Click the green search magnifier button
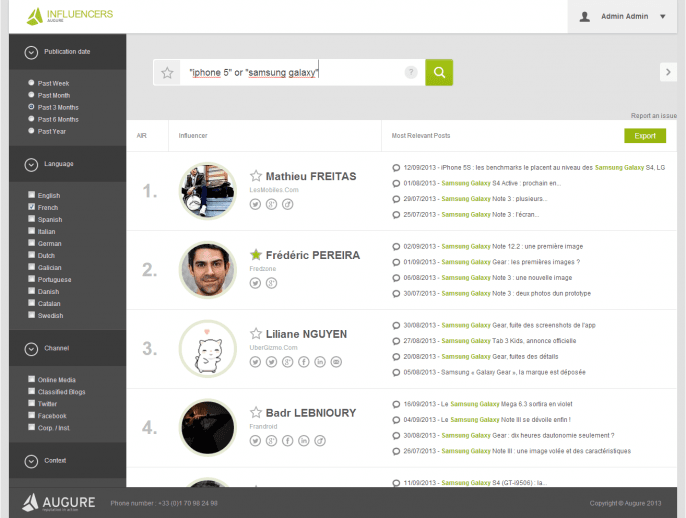The height and width of the screenshot is (518, 686). pyautogui.click(x=439, y=72)
